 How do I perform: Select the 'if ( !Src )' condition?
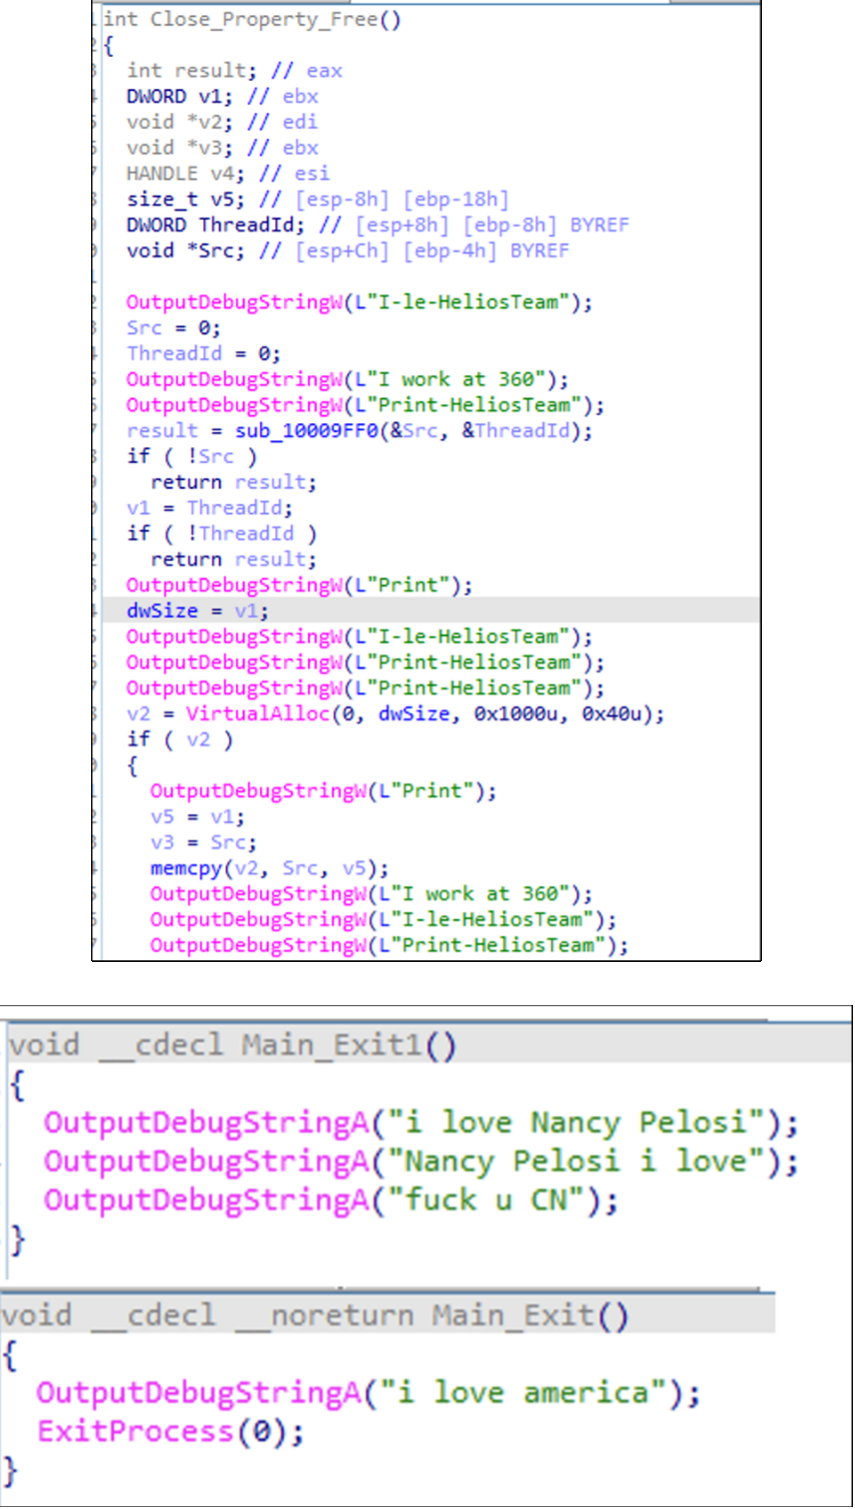coord(191,457)
